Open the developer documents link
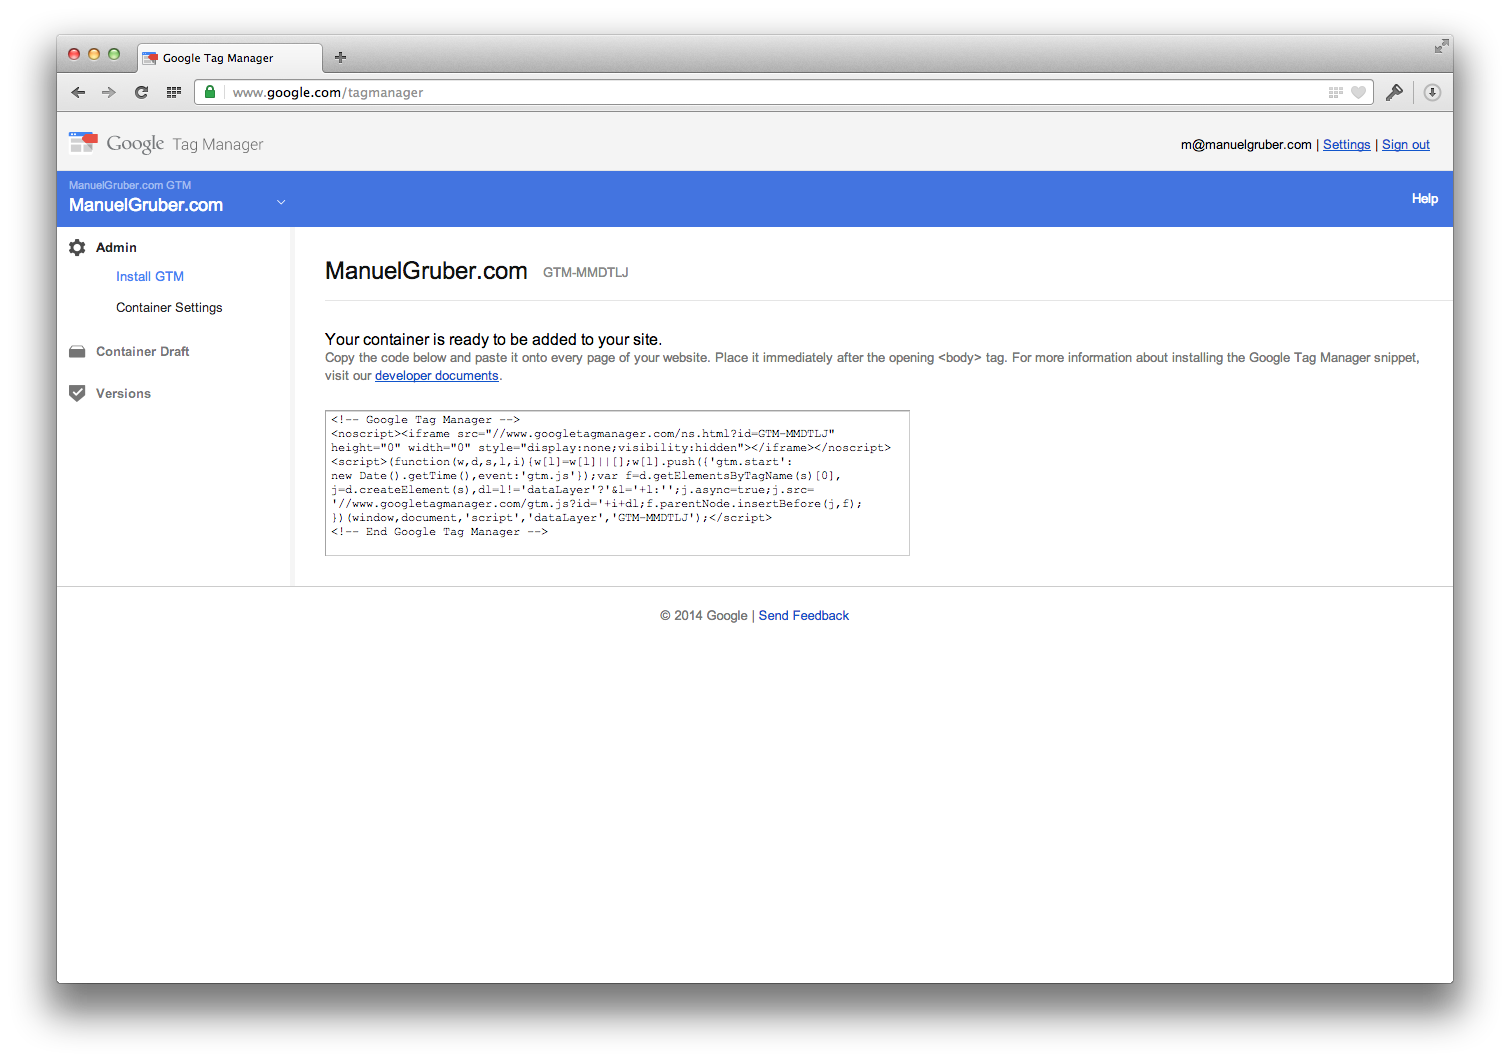Viewport: 1510px width, 1062px height. [436, 376]
